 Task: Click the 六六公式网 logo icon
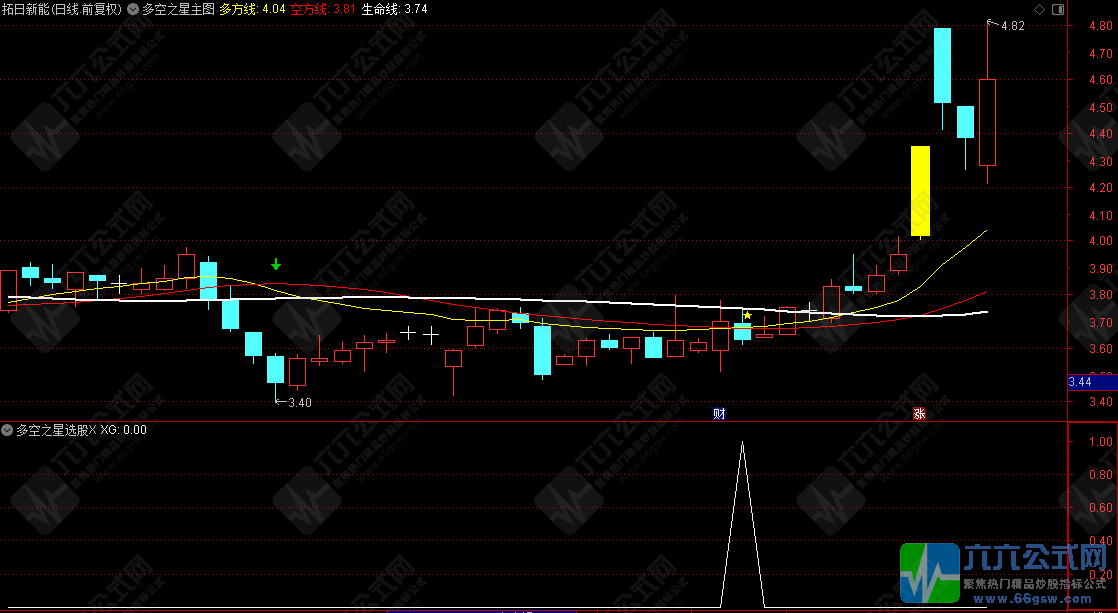tap(930, 574)
